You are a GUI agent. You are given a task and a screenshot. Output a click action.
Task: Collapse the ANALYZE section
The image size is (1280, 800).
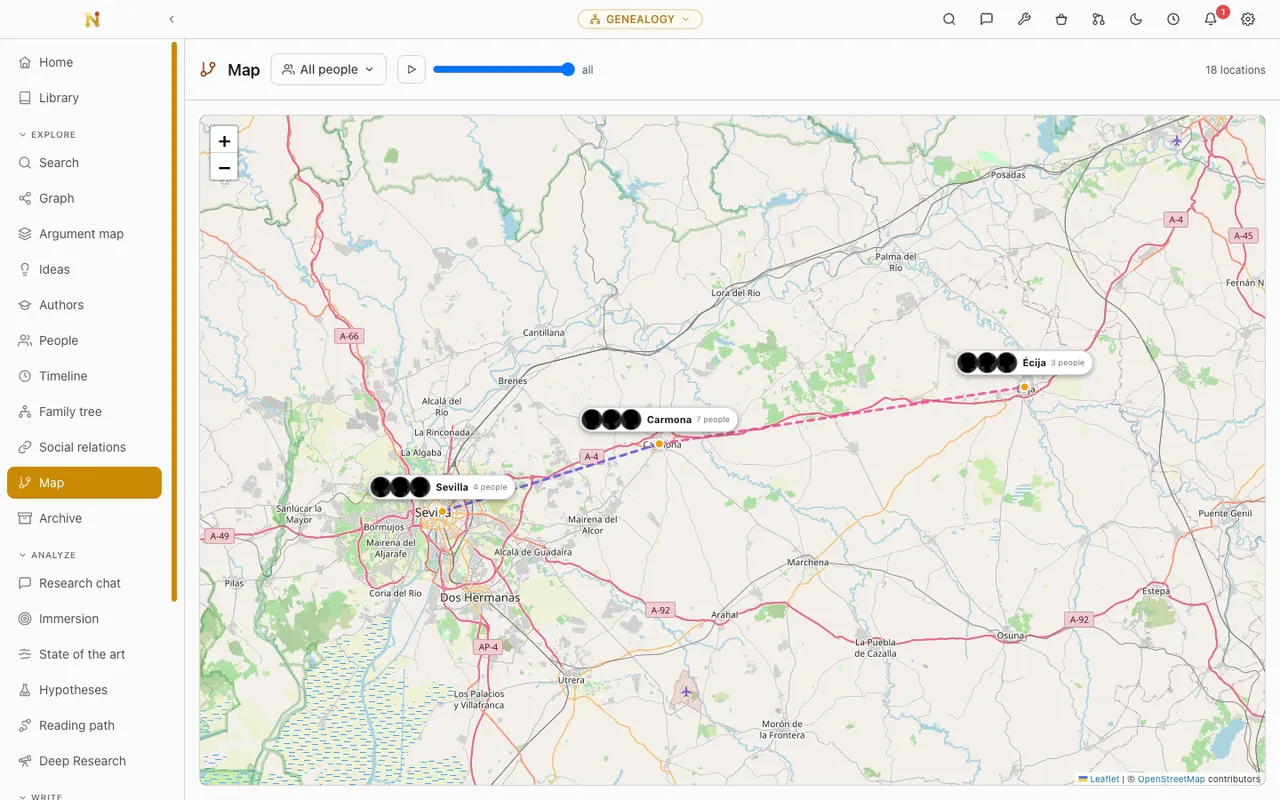47,555
